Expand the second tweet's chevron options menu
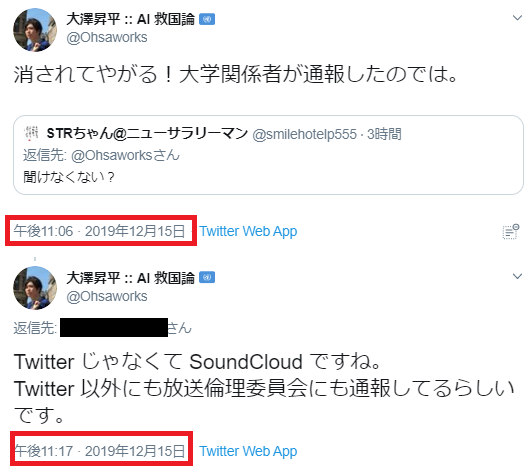This screenshot has height=472, width=532. (x=517, y=276)
